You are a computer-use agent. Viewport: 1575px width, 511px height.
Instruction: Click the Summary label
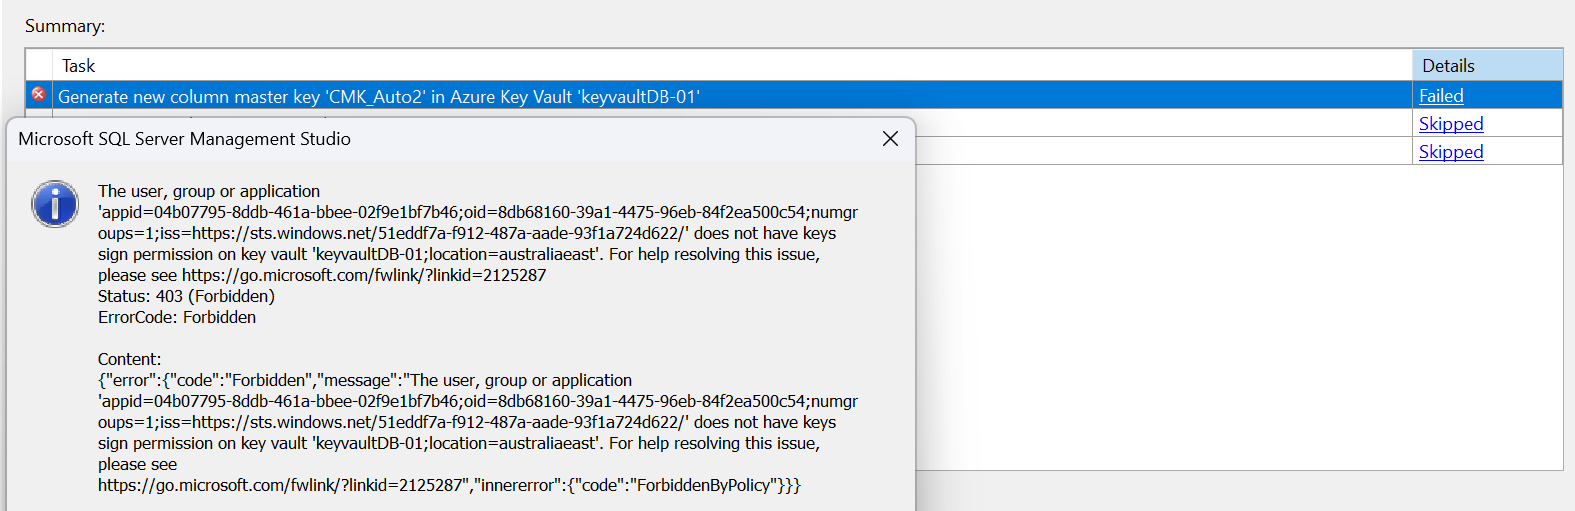point(65,26)
